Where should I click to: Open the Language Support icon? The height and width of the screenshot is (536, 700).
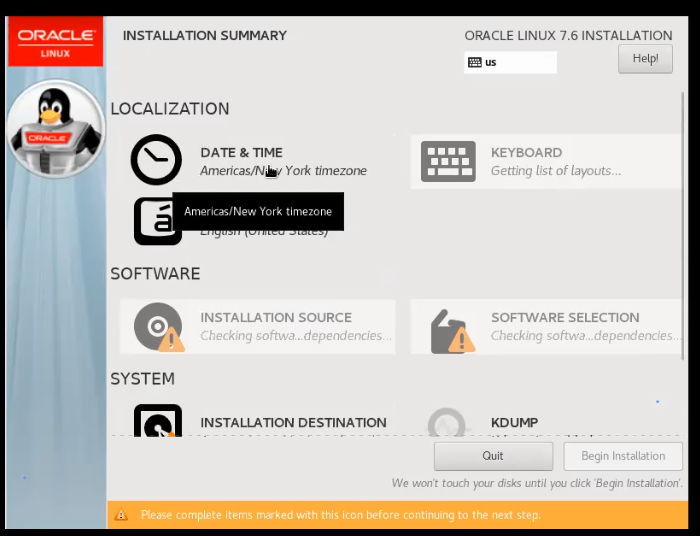tap(154, 221)
